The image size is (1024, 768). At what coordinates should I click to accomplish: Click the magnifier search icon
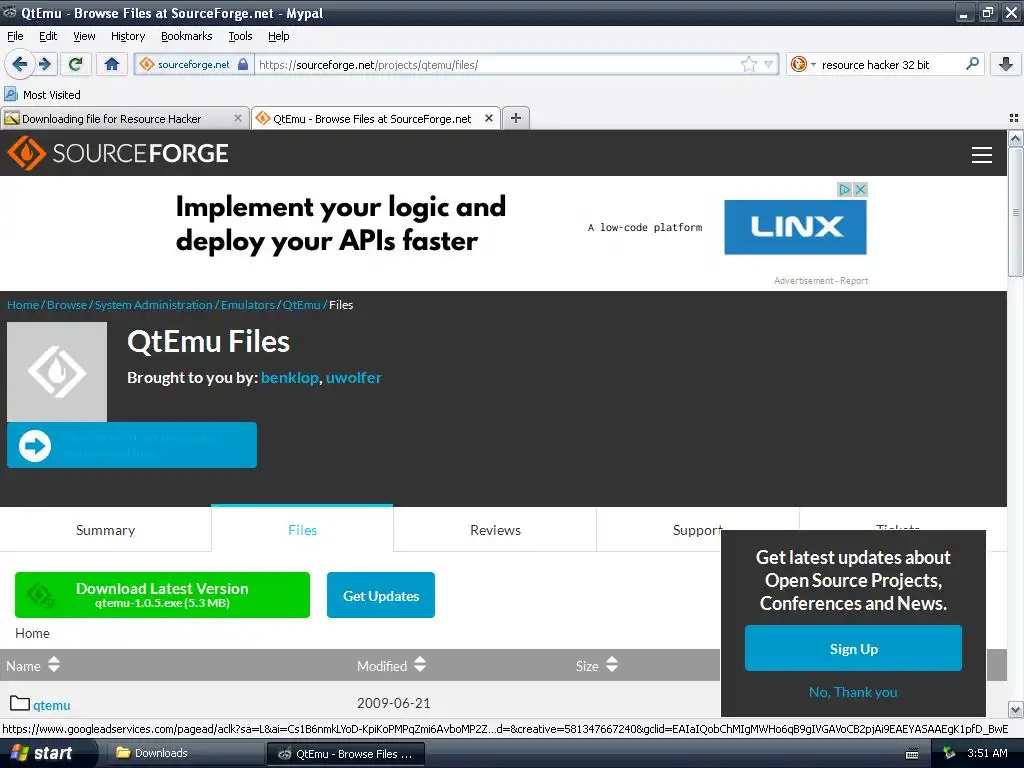tap(972, 63)
